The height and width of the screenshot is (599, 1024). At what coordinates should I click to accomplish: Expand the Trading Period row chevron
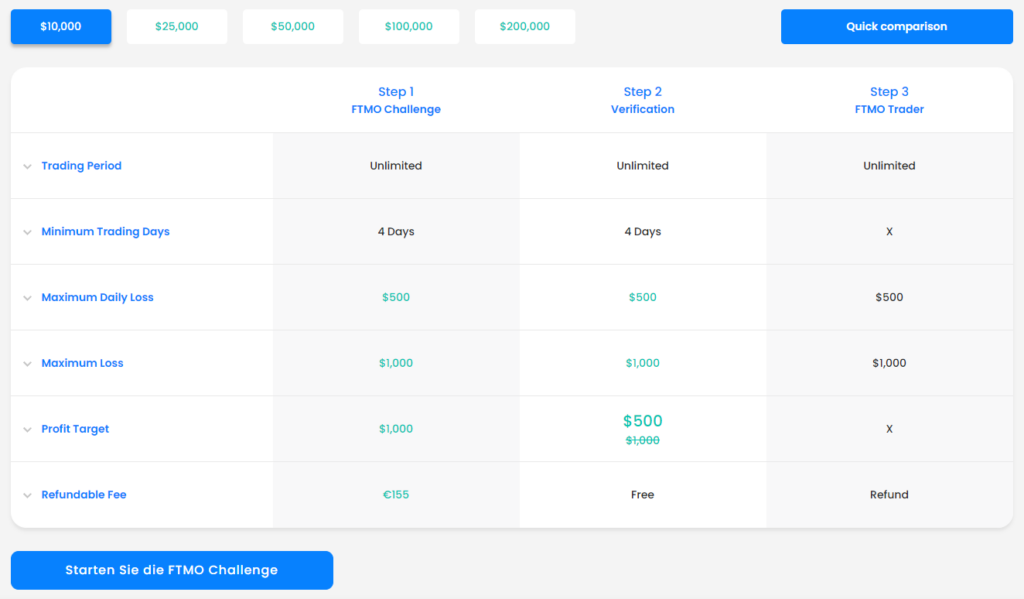coord(27,167)
